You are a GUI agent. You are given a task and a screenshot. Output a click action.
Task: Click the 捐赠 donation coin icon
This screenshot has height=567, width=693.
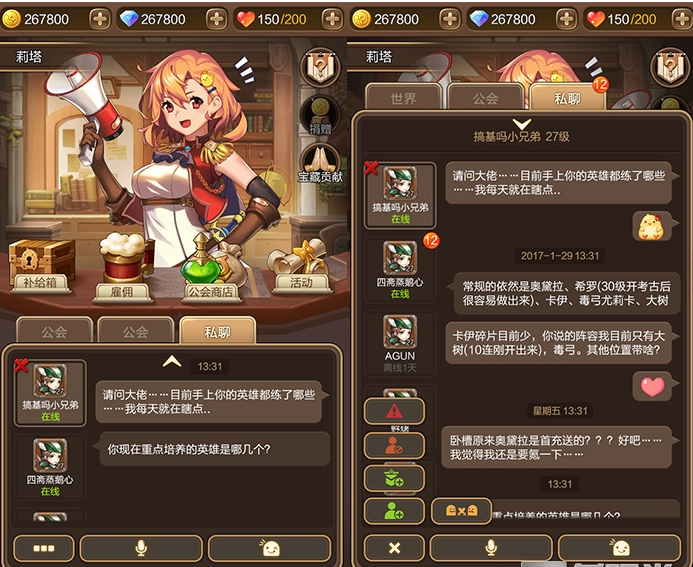coord(320,116)
